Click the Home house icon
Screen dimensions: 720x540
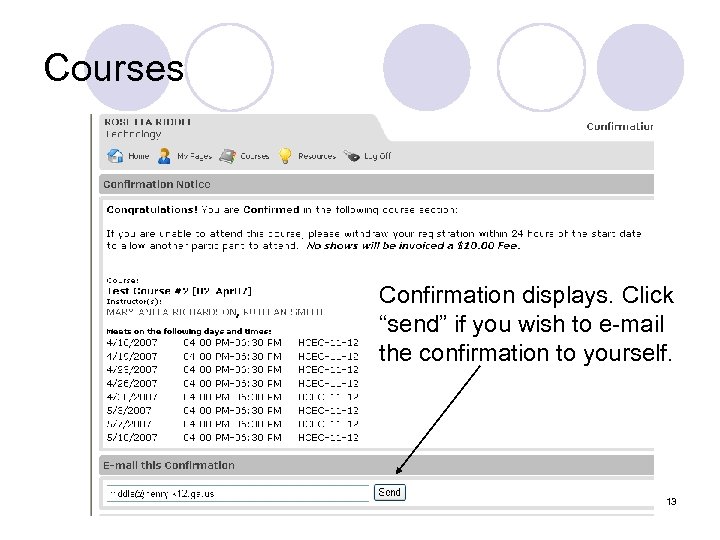click(115, 156)
